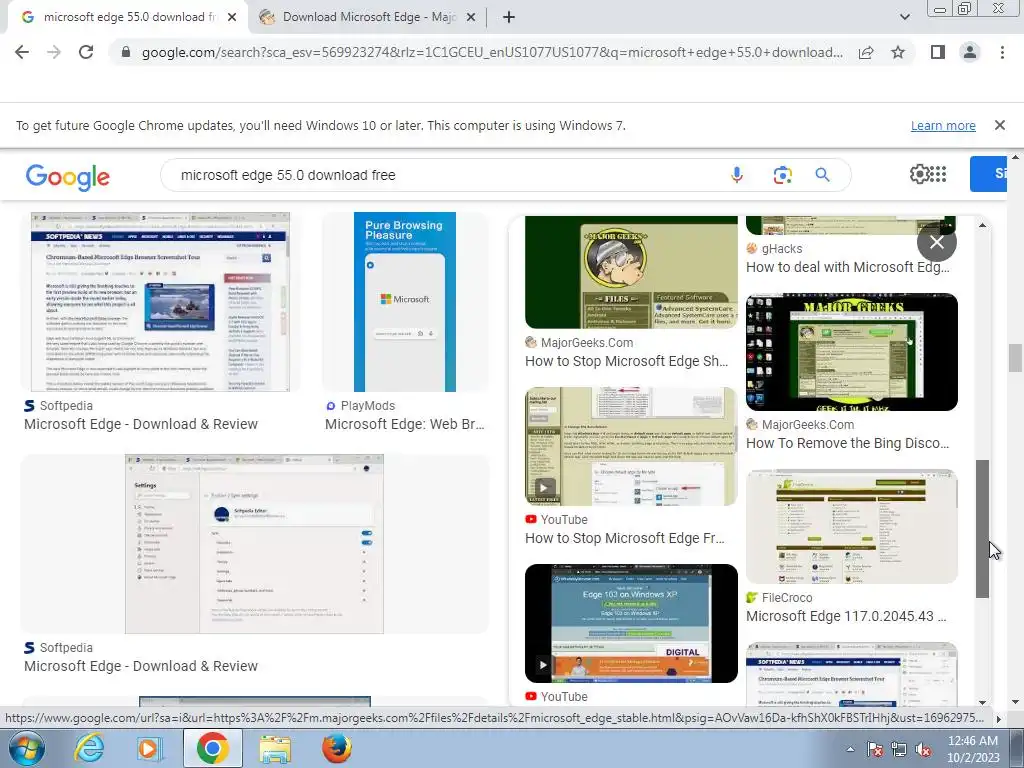
Task: Close the image preview panel
Action: [936, 242]
